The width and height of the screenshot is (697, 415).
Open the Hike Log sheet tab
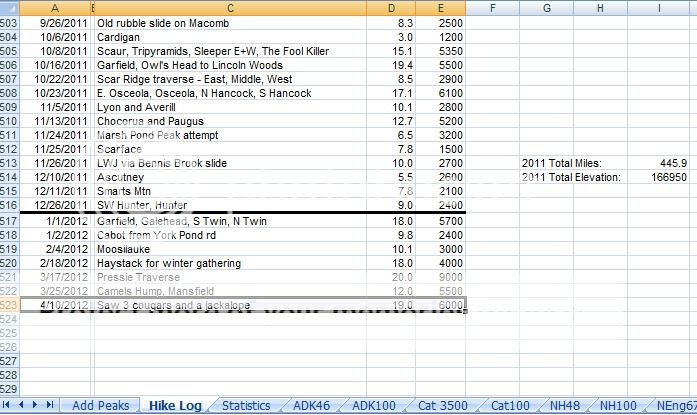pos(175,406)
